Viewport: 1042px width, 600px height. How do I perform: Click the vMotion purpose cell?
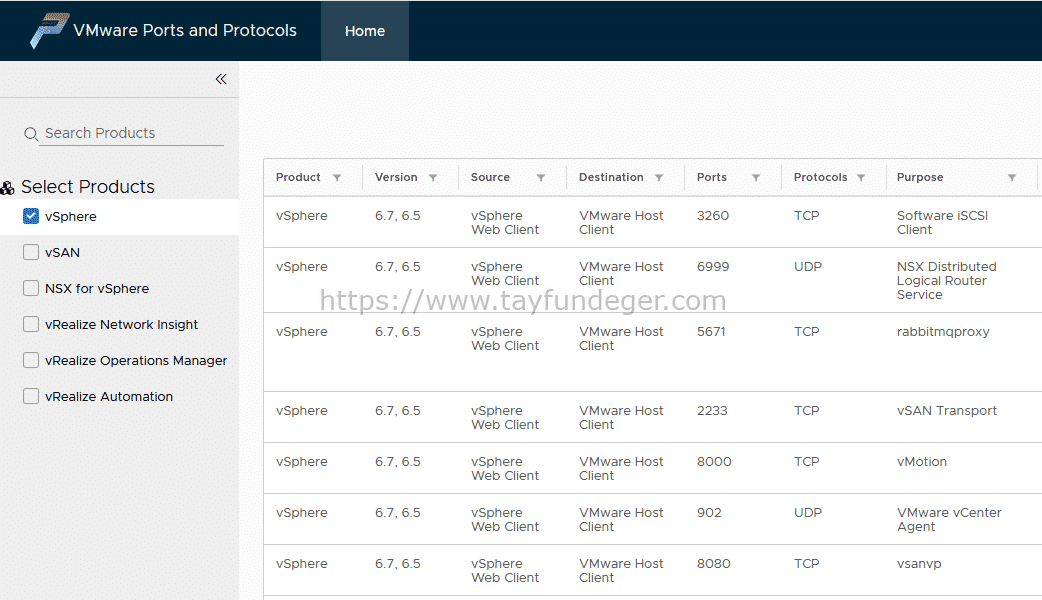922,462
